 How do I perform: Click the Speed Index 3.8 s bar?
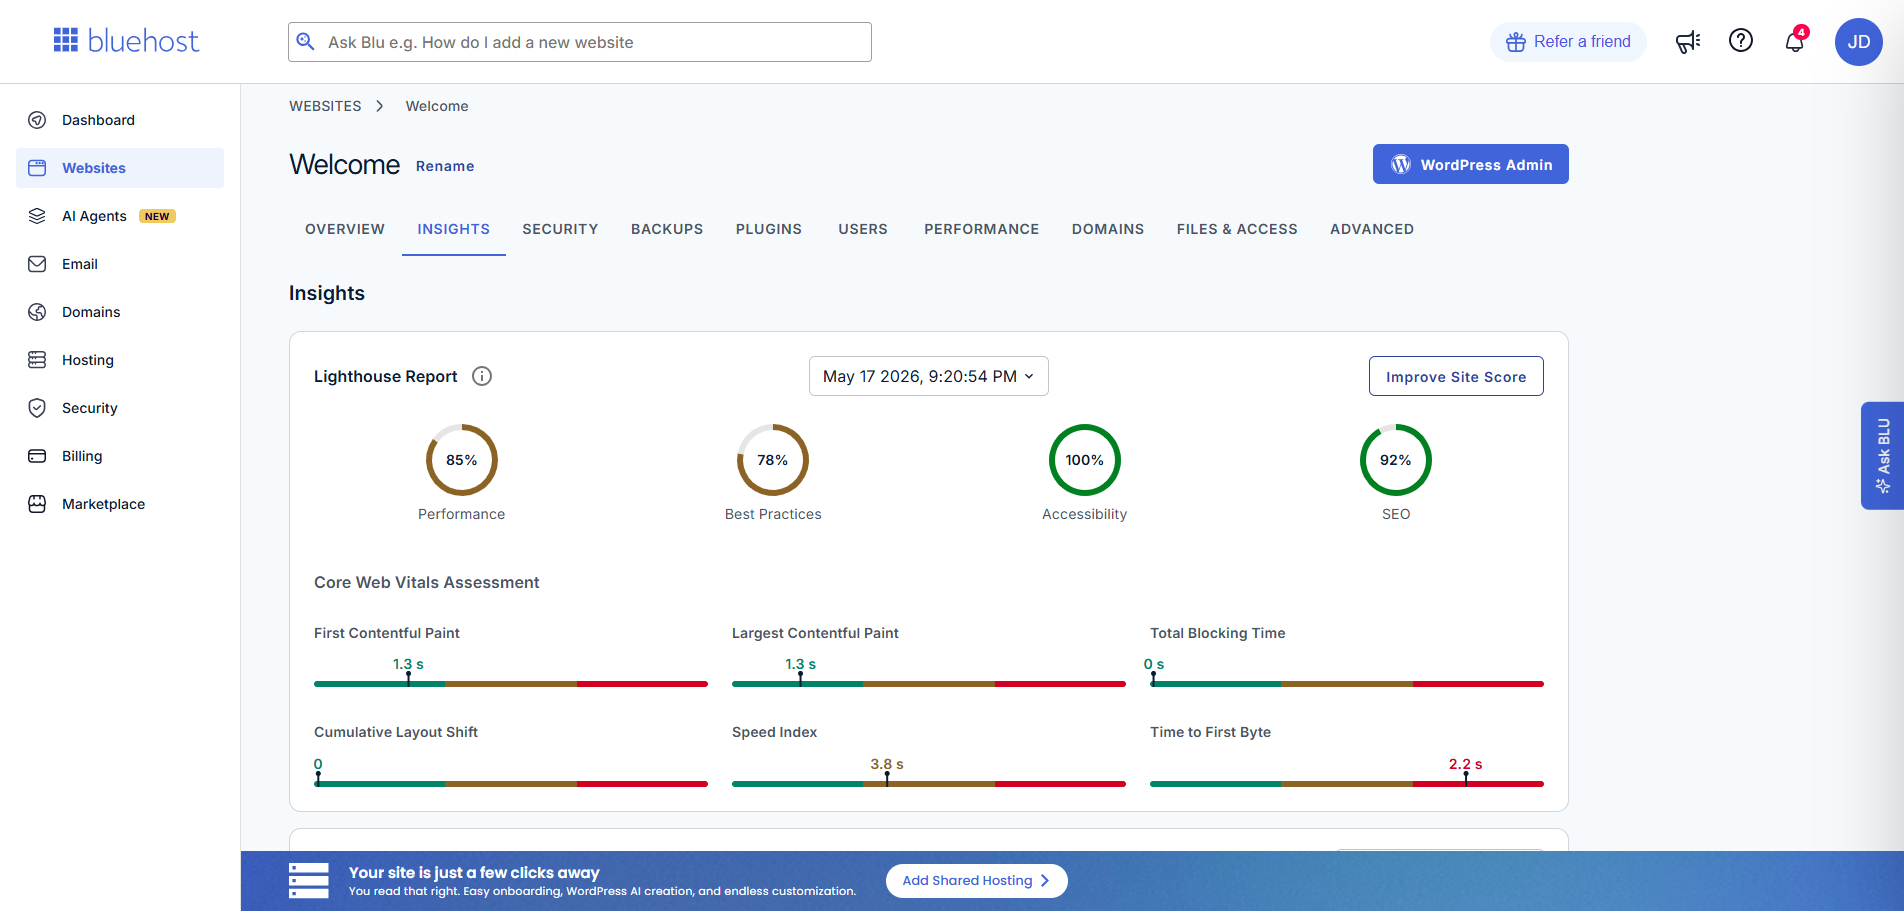coord(929,784)
